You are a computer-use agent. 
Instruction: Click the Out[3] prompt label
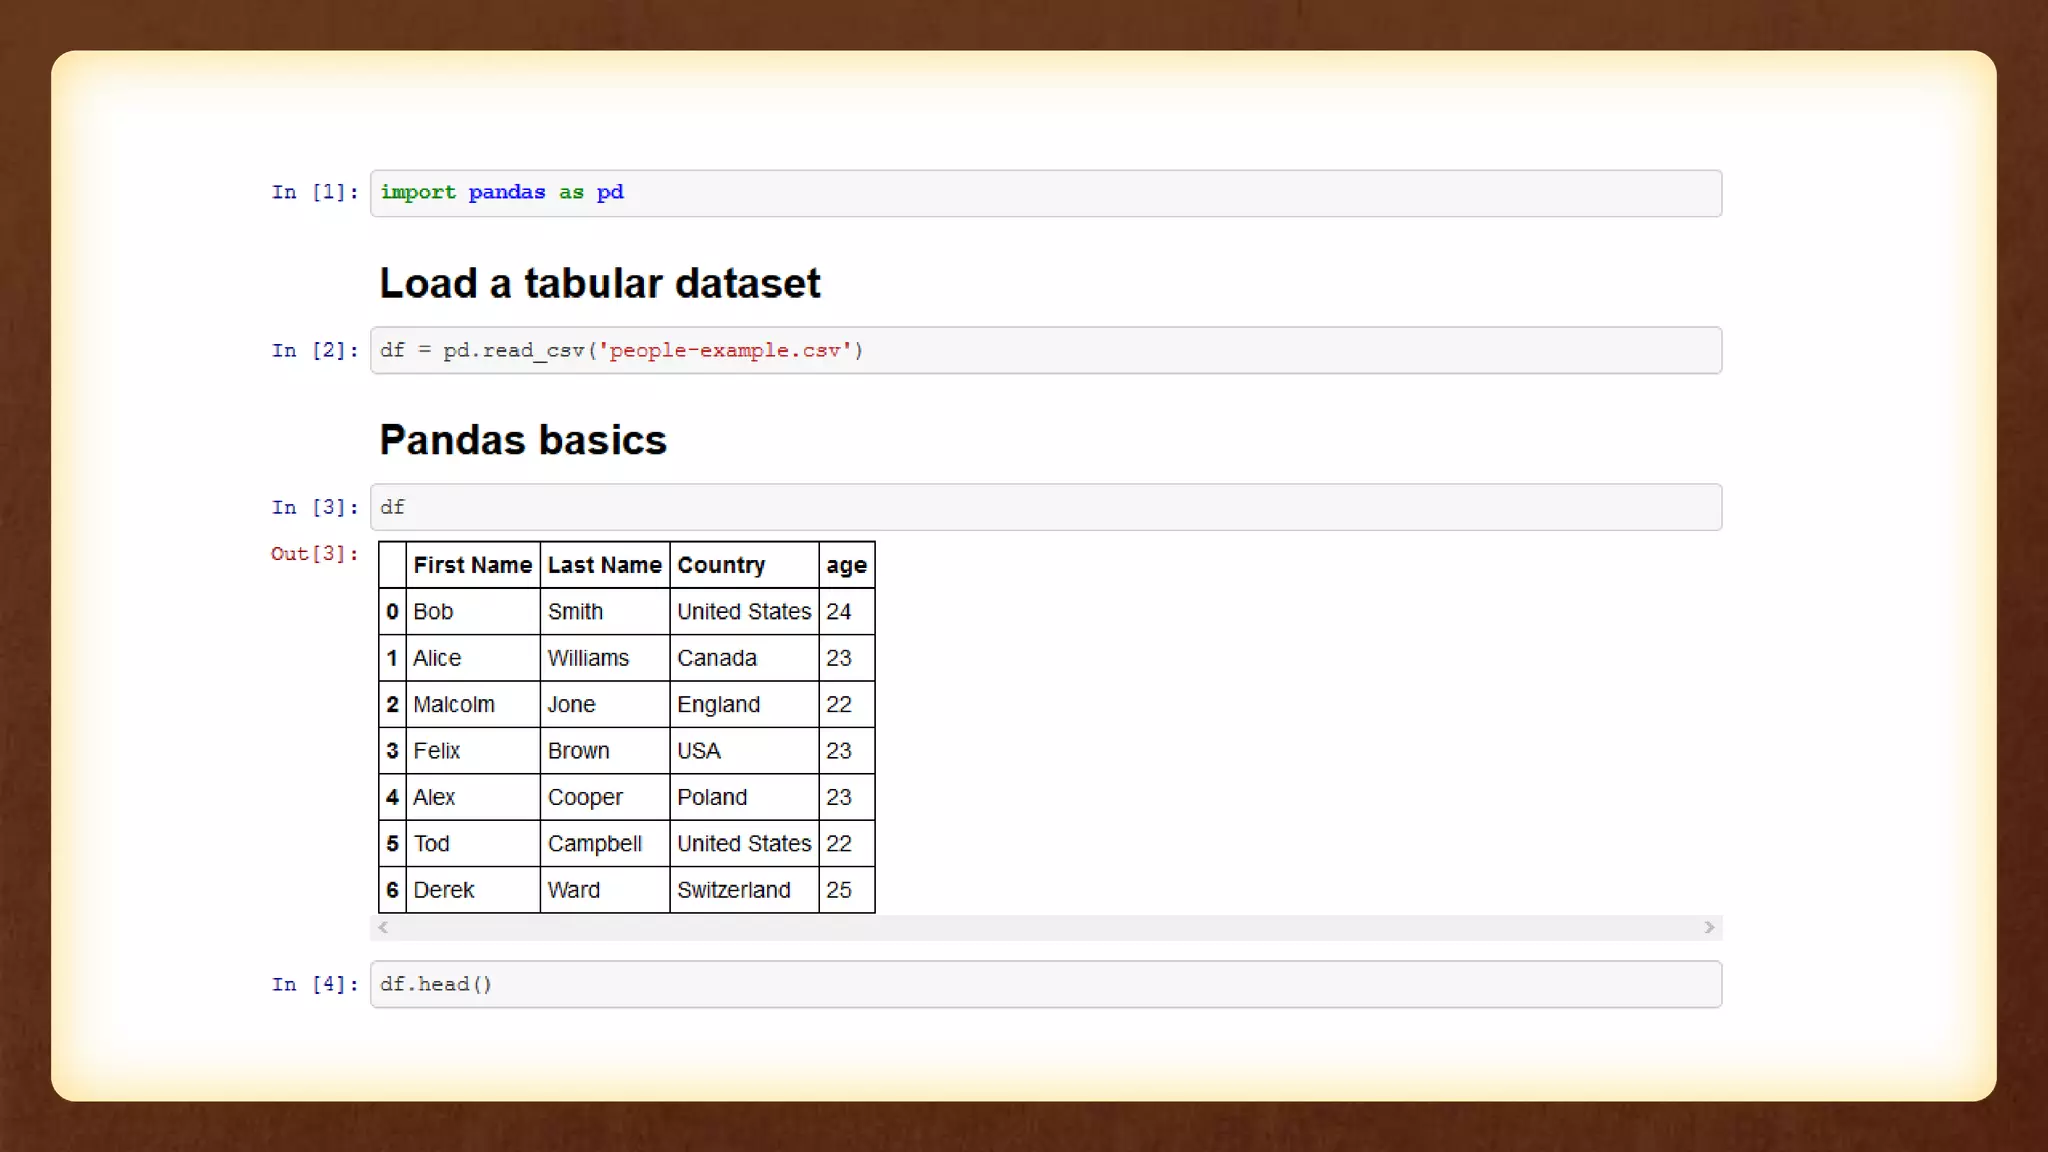pos(314,554)
